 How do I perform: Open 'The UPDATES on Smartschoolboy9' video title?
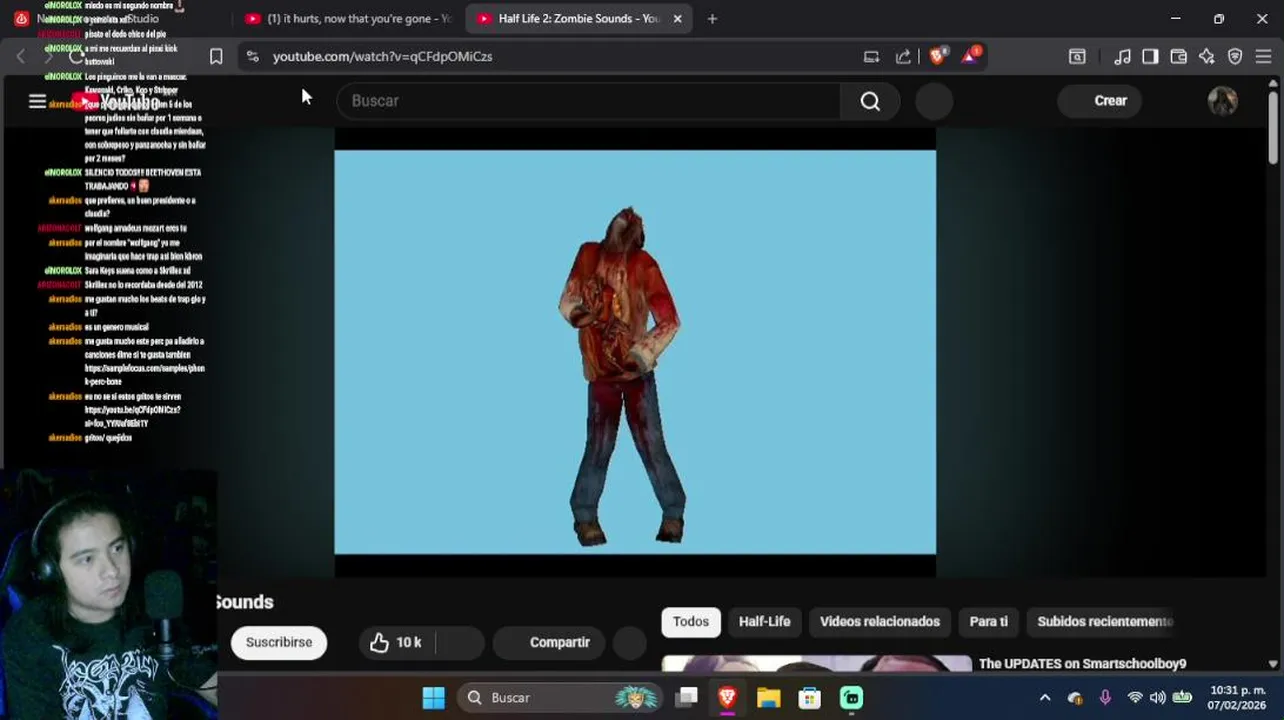(x=1082, y=663)
